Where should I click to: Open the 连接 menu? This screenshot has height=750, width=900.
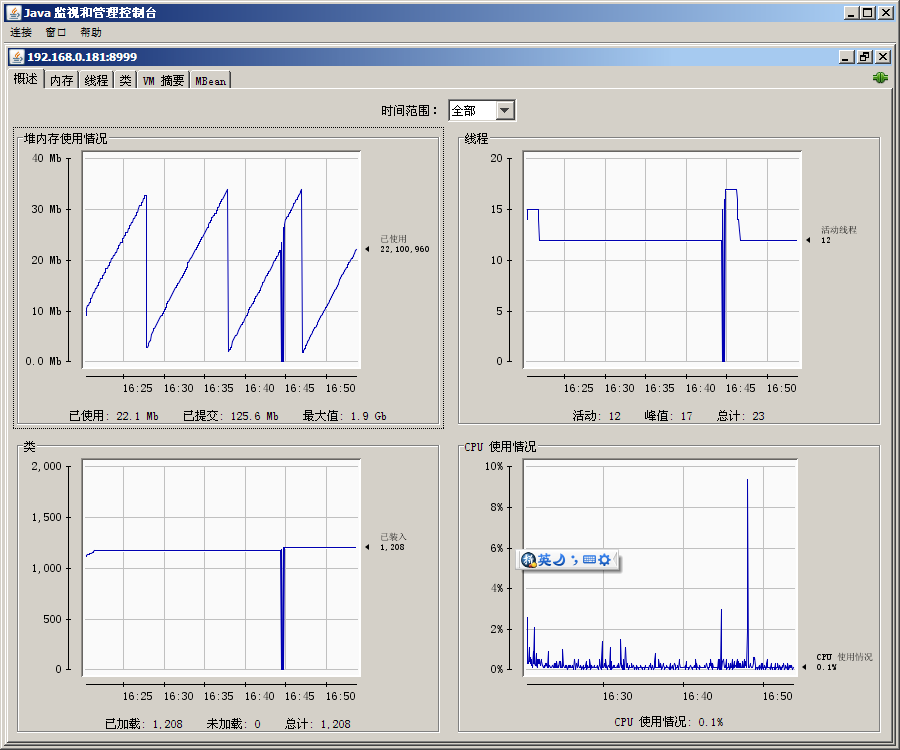point(21,33)
